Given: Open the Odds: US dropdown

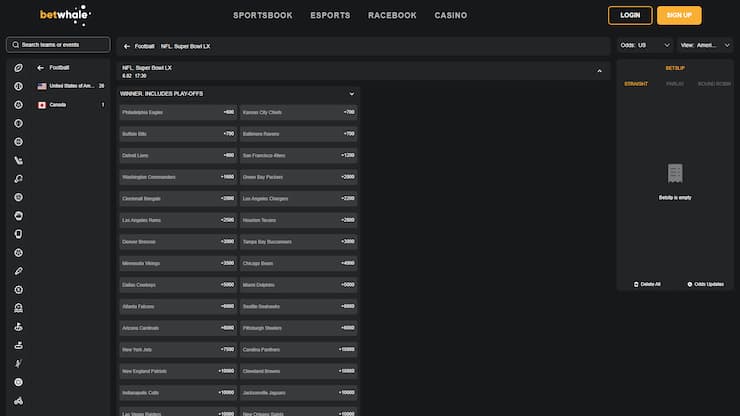Looking at the screenshot, I should click(645, 45).
